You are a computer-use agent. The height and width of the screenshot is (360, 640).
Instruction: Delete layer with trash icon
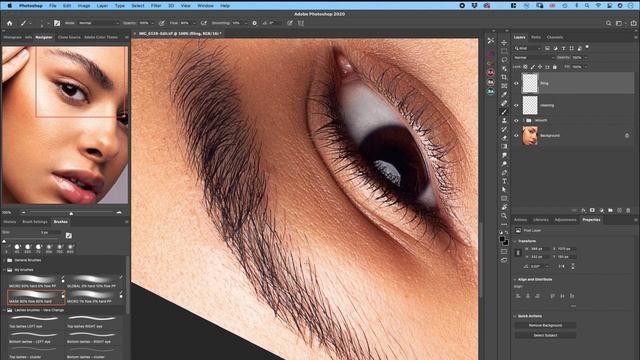point(628,210)
